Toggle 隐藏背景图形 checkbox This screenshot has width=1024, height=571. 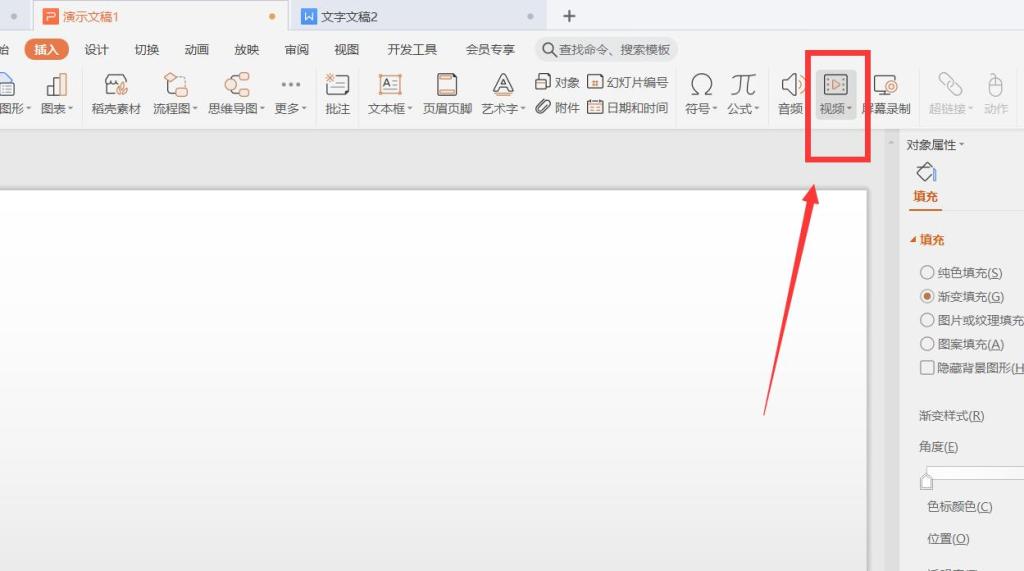(927, 368)
